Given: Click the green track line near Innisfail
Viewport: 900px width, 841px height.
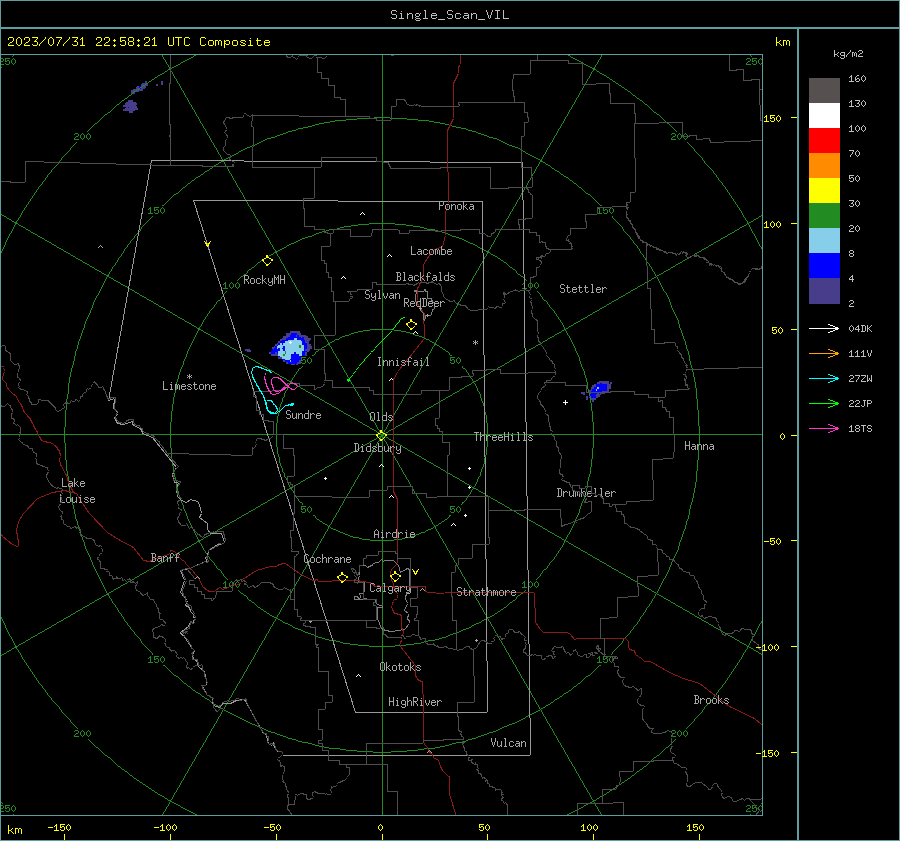Looking at the screenshot, I should (376, 348).
